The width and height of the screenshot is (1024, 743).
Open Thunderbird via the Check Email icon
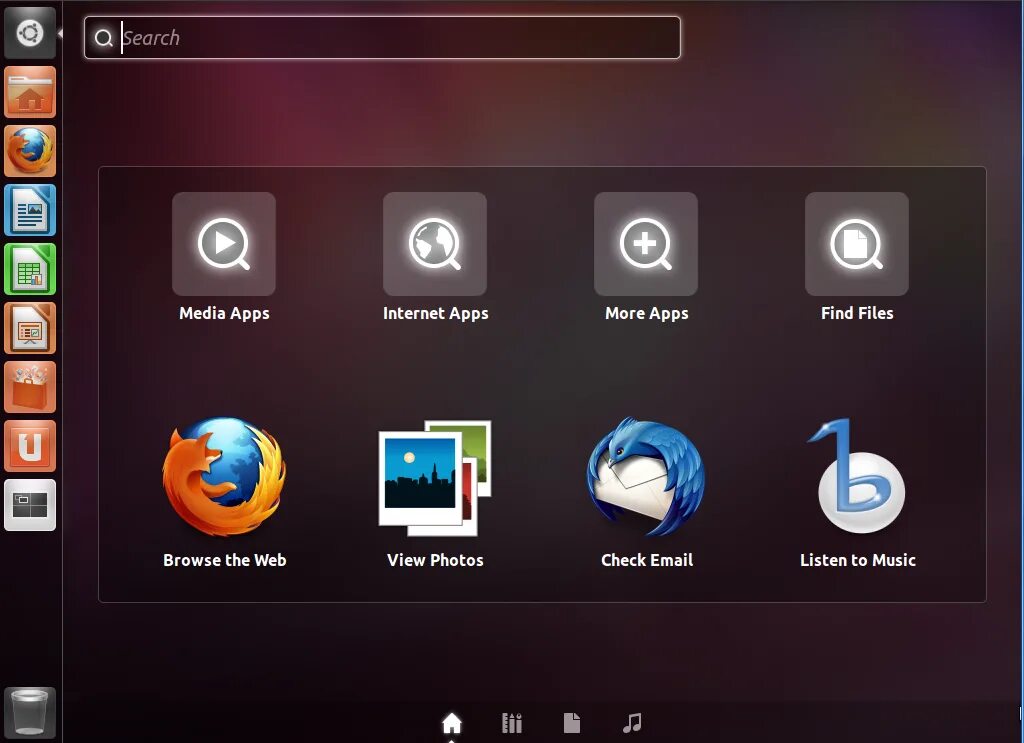pos(646,477)
